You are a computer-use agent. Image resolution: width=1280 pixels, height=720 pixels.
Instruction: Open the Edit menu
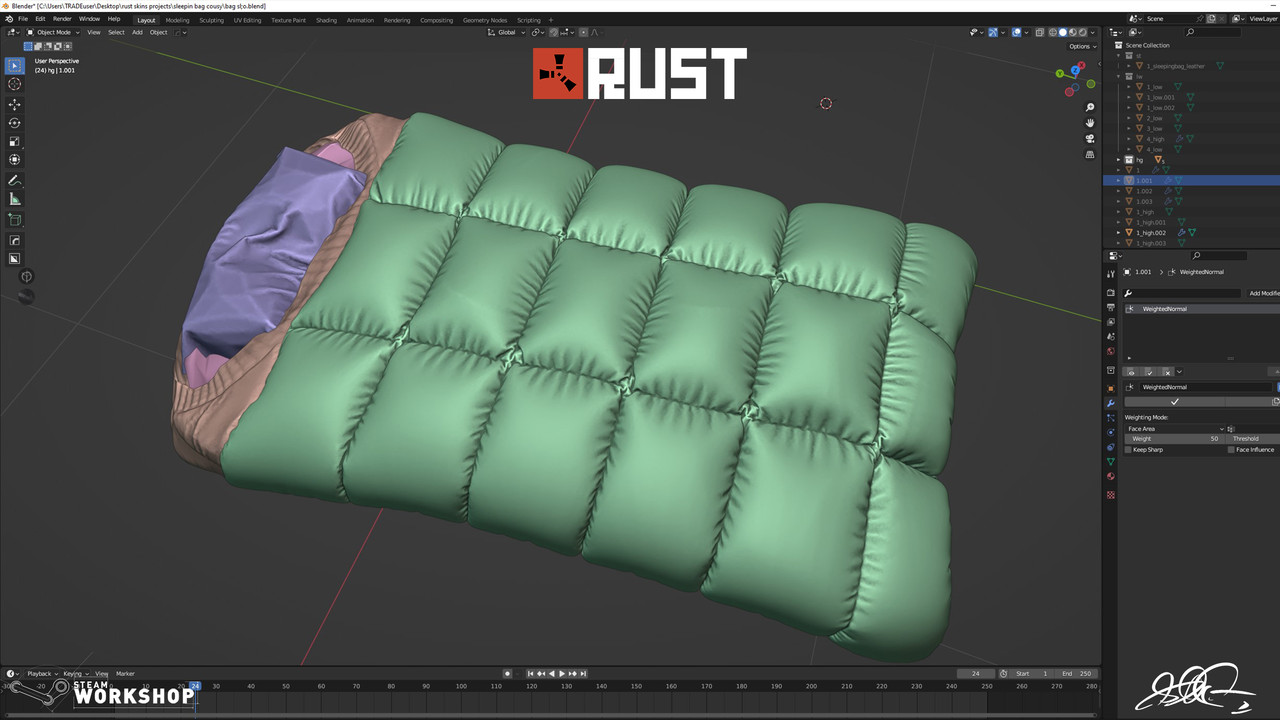coord(40,19)
